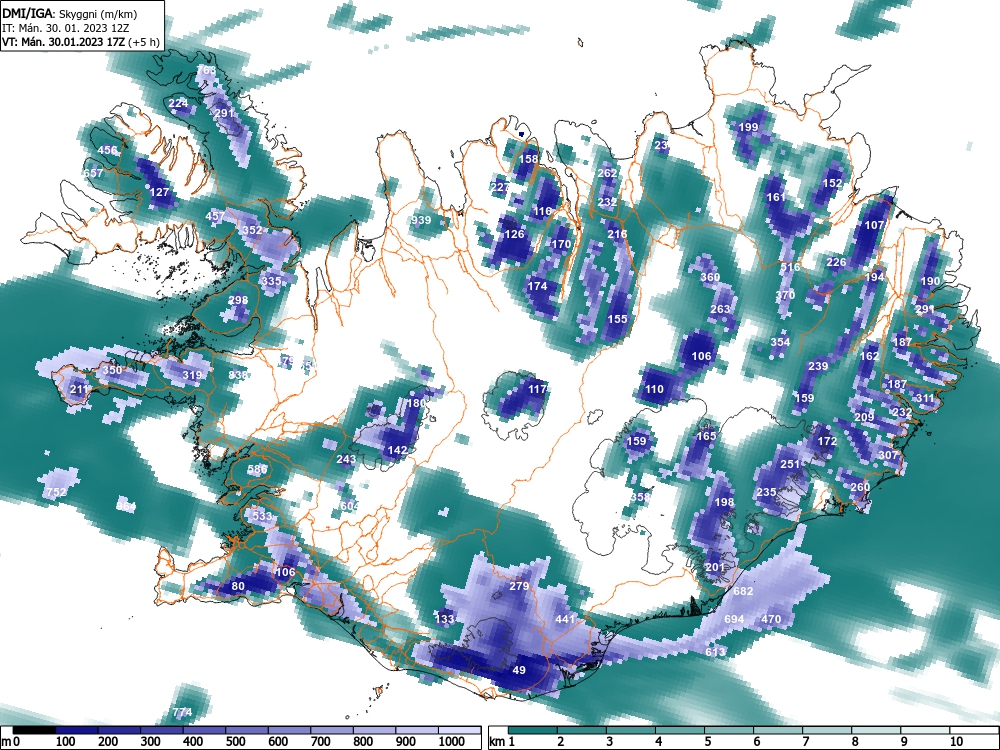Select the 441 visibility label

tap(566, 619)
